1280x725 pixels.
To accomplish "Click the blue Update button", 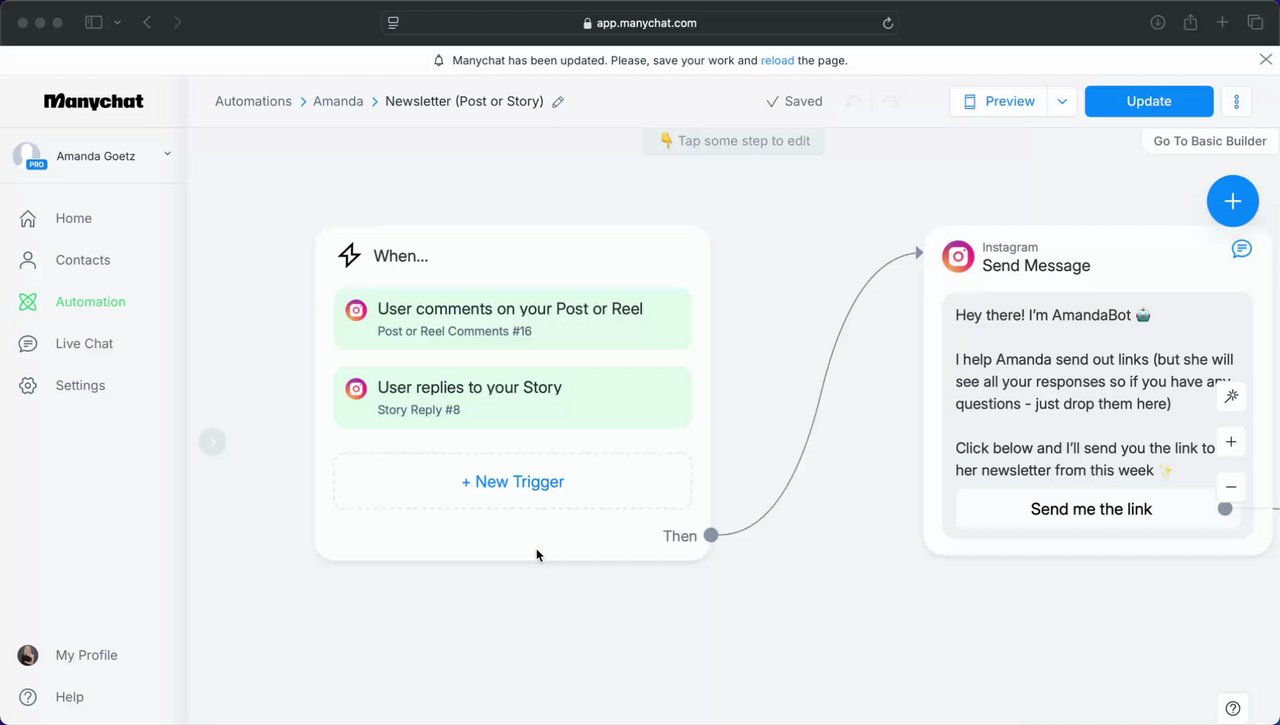I will 1149,101.
